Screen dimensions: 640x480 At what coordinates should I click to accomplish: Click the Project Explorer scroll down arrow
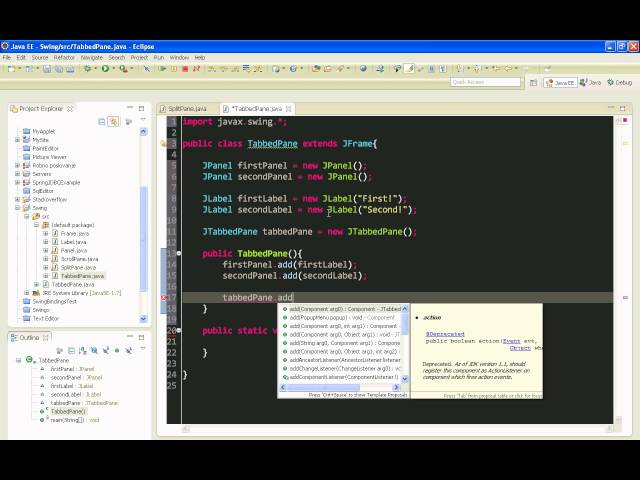tap(143, 318)
